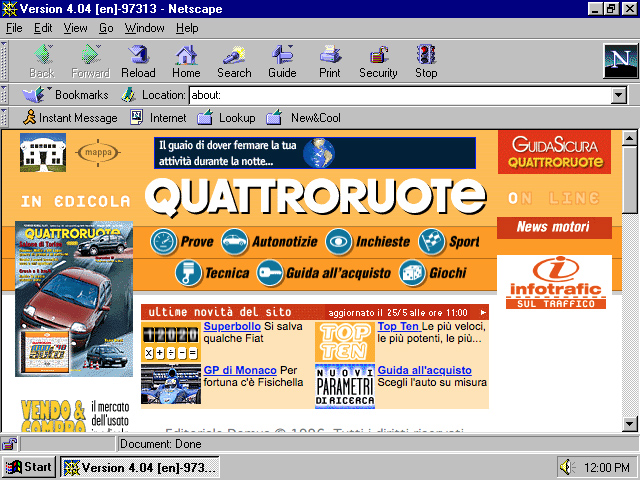Click the security lock in status bar
The image size is (640, 480).
(x=9, y=444)
